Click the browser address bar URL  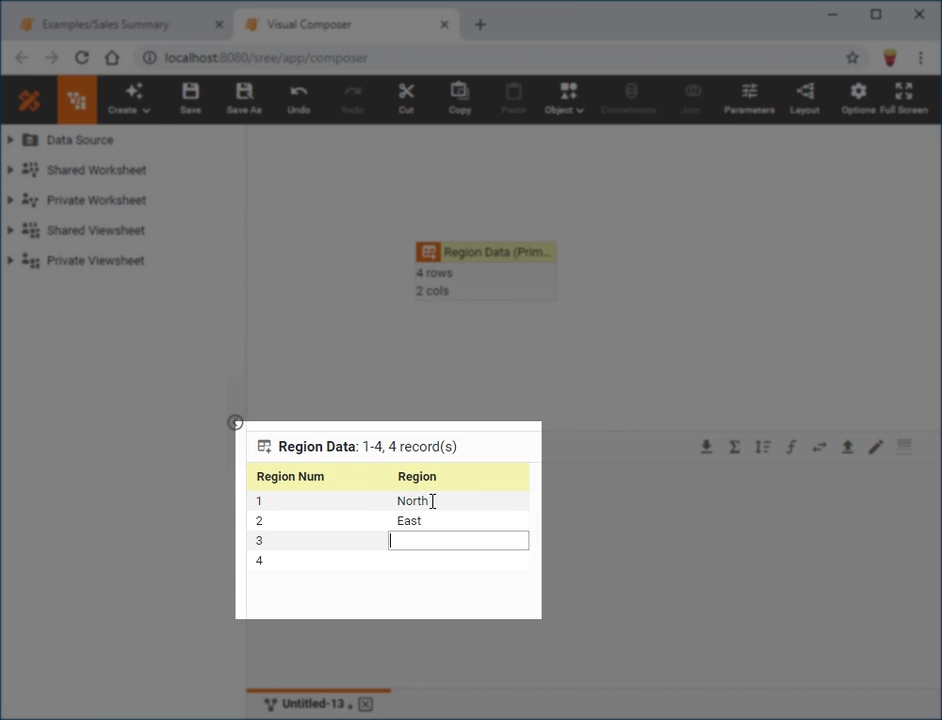click(x=266, y=58)
